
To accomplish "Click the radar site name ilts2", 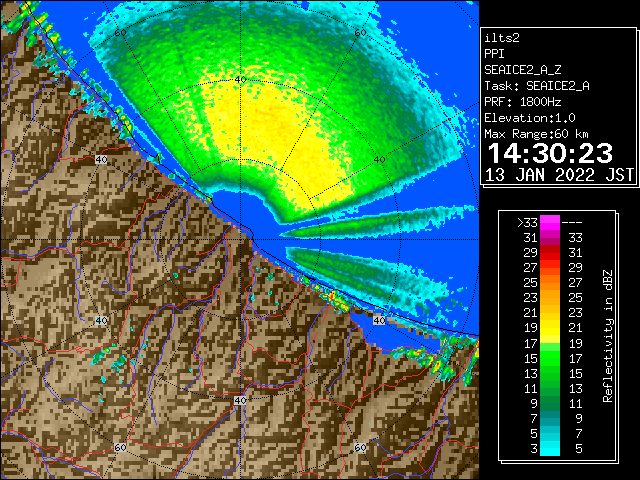I will coord(502,38).
